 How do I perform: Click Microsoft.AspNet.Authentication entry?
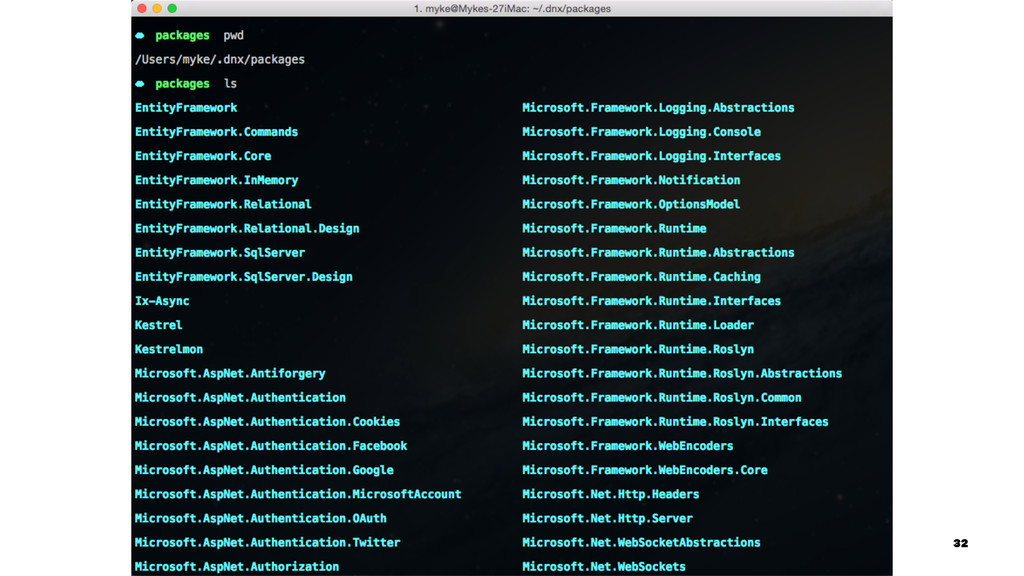pyautogui.click(x=240, y=398)
